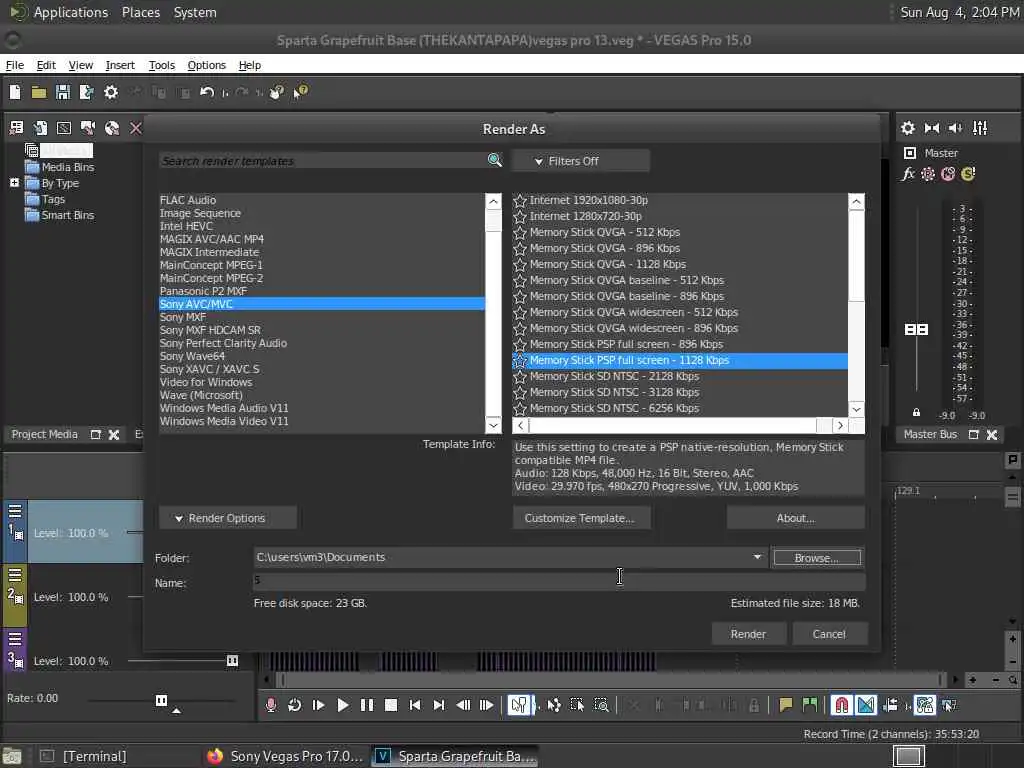Click the Pause button
1024x768 pixels.
pos(366,705)
